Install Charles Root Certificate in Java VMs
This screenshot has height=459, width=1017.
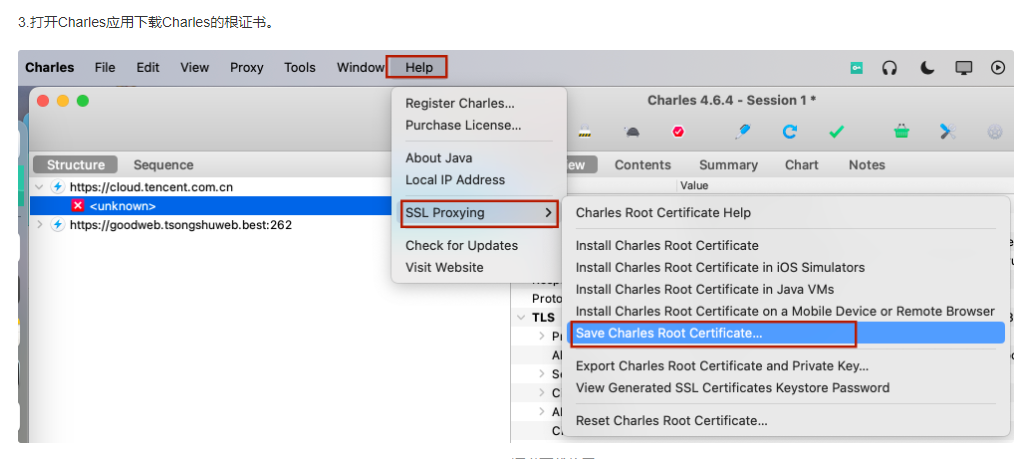(704, 289)
